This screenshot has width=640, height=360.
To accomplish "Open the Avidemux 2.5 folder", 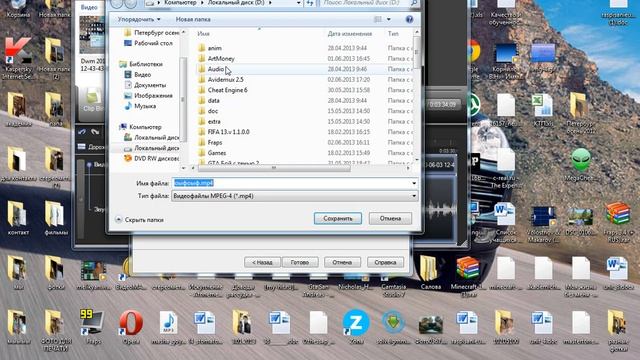I will click(225, 80).
